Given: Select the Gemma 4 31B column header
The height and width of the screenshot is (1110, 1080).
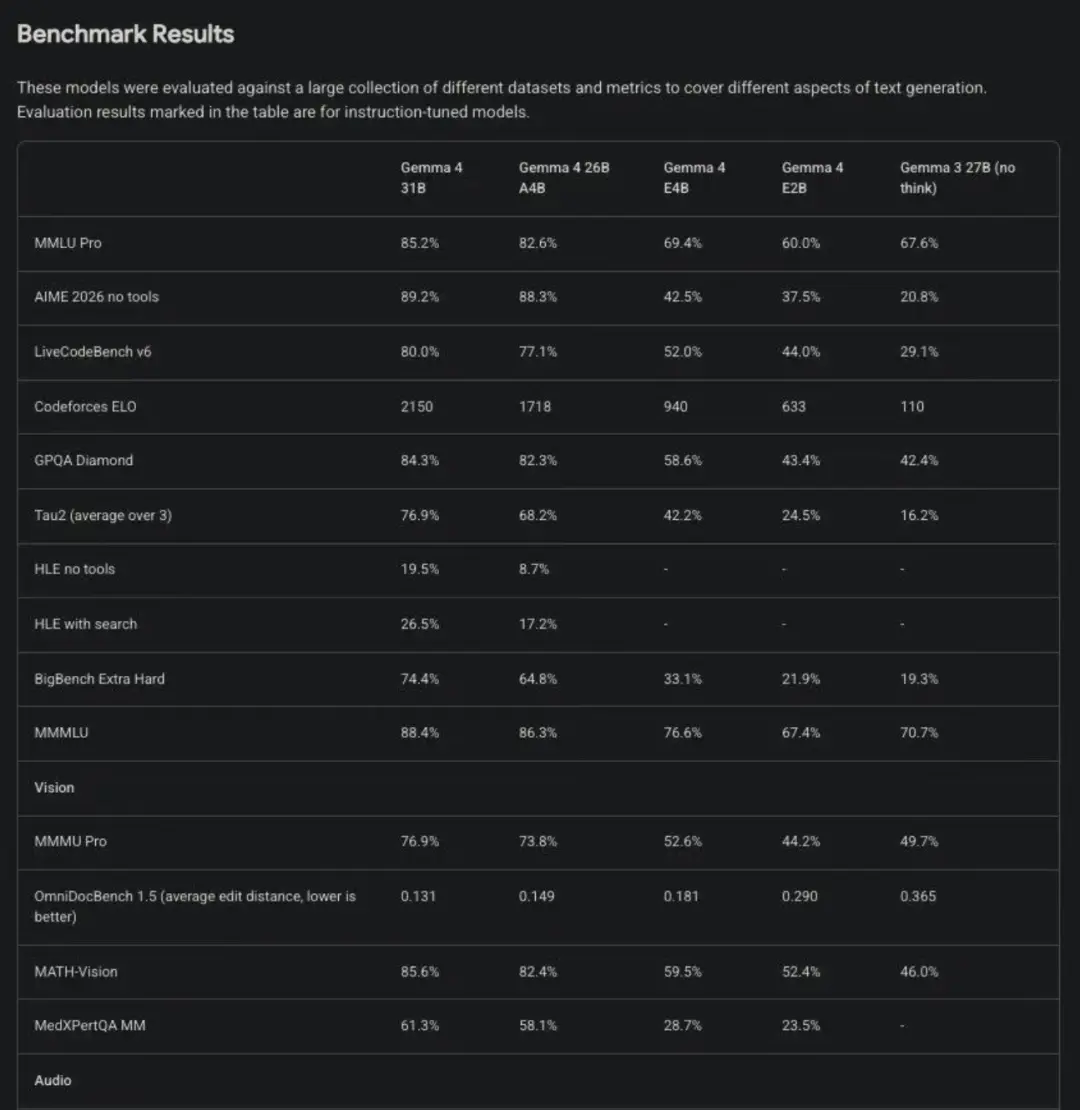Looking at the screenshot, I should [x=431, y=178].
